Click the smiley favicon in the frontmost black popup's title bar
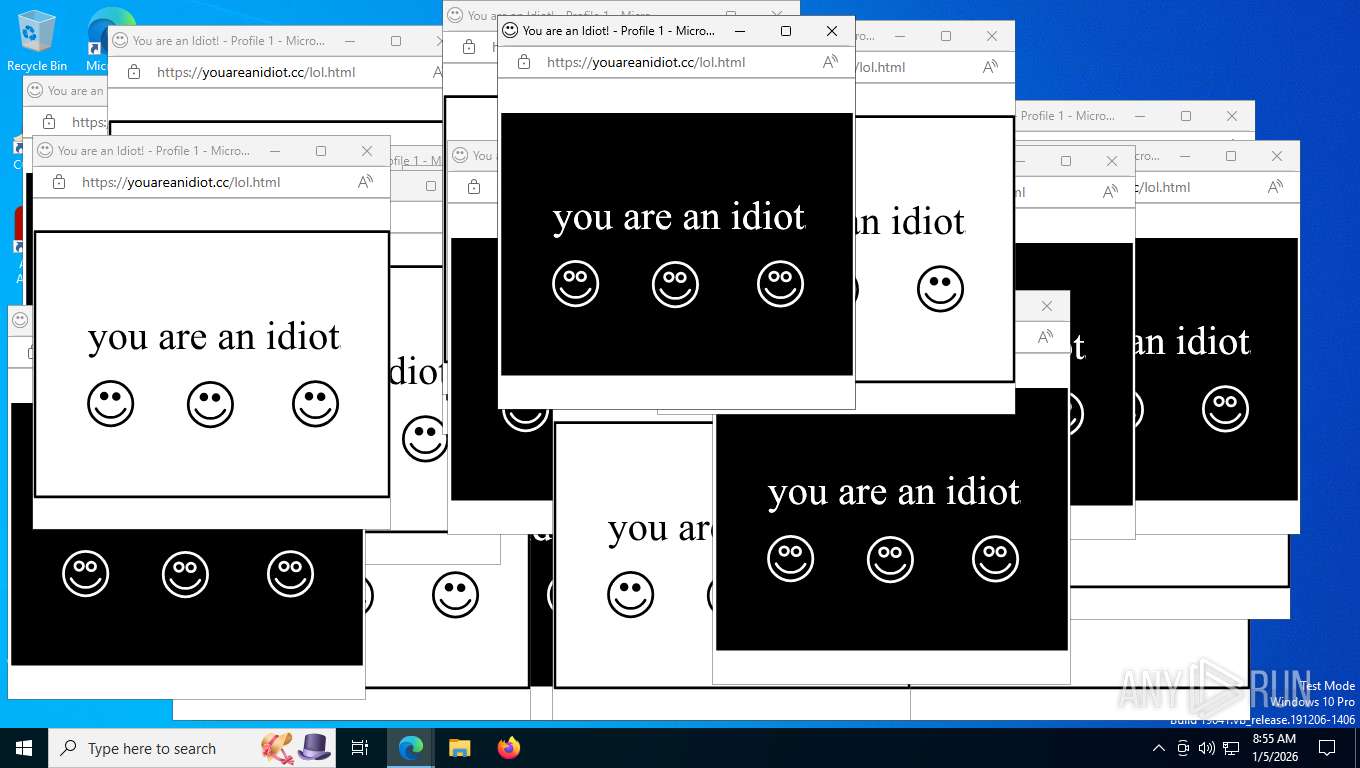 (x=510, y=31)
